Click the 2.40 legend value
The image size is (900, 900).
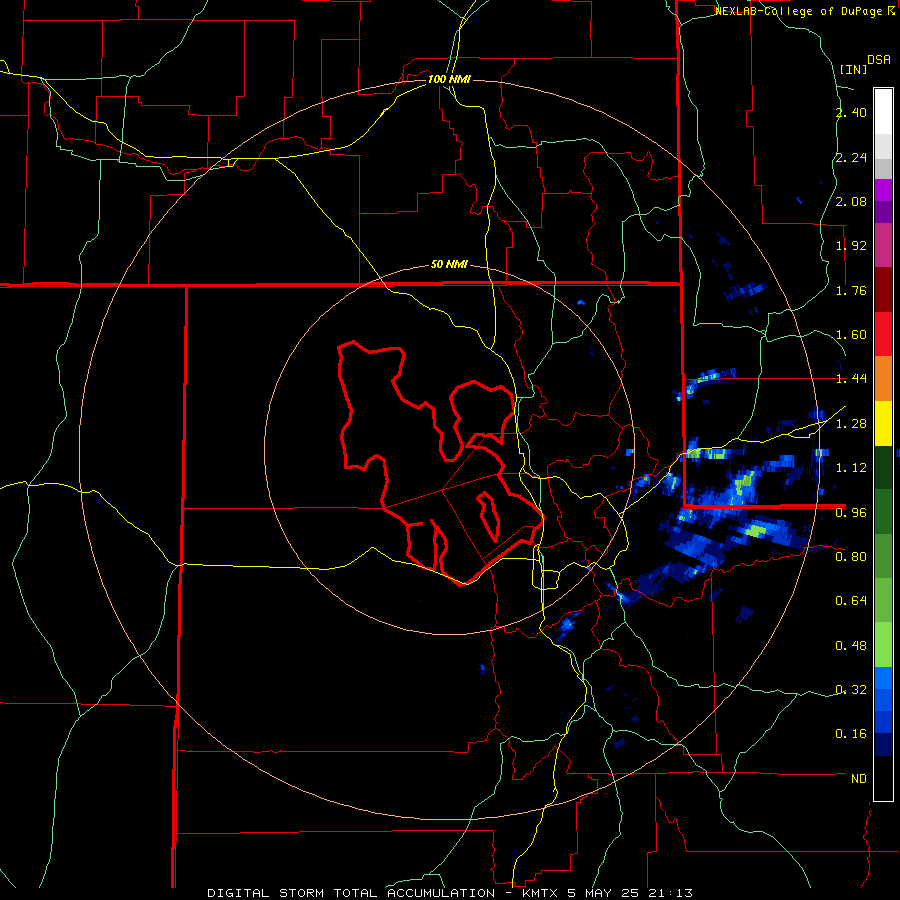851,112
